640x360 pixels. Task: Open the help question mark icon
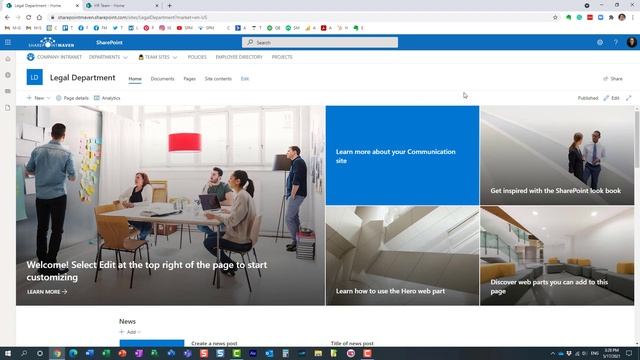(x=616, y=42)
